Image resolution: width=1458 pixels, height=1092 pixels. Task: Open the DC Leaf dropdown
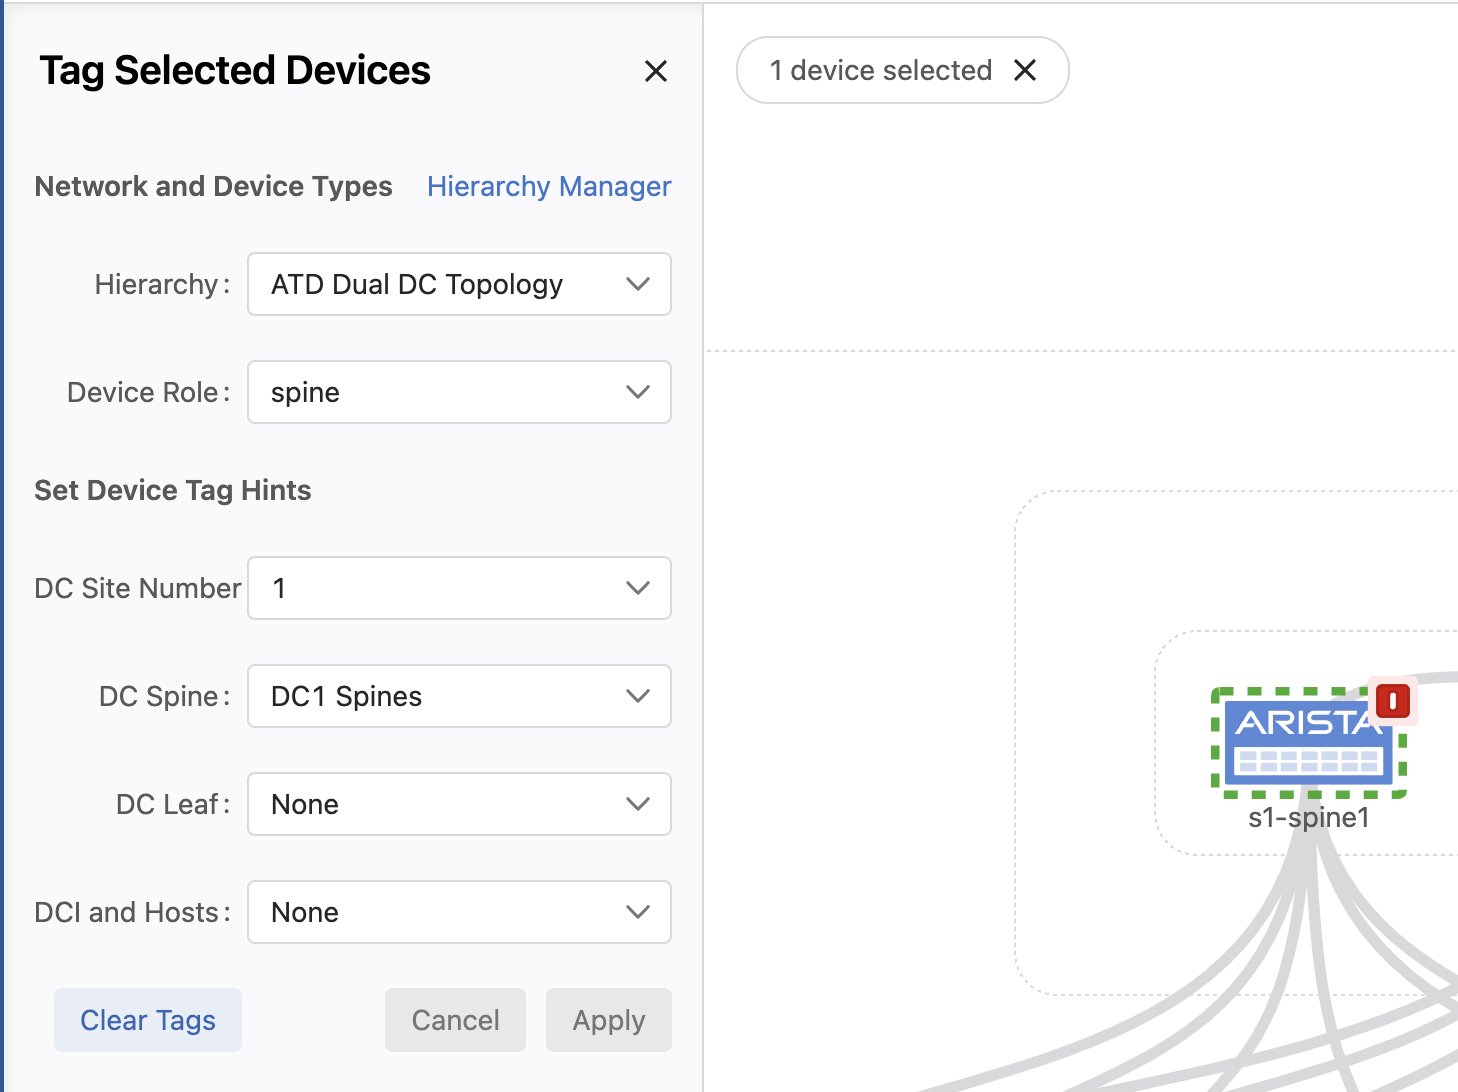click(x=459, y=804)
